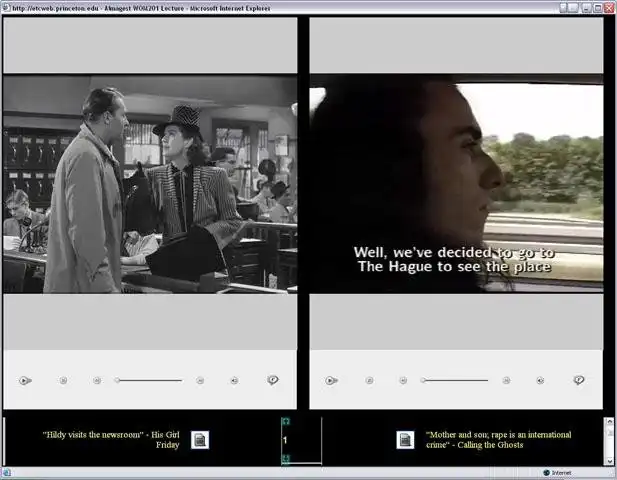Open clip icon beside Mother and son caption
The width and height of the screenshot is (617, 480).
pos(405,440)
